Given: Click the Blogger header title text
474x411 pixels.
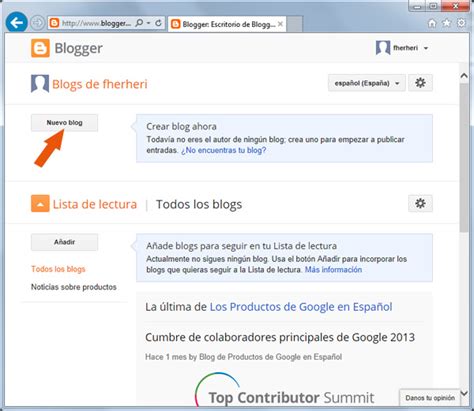Looking at the screenshot, I should click(x=78, y=49).
